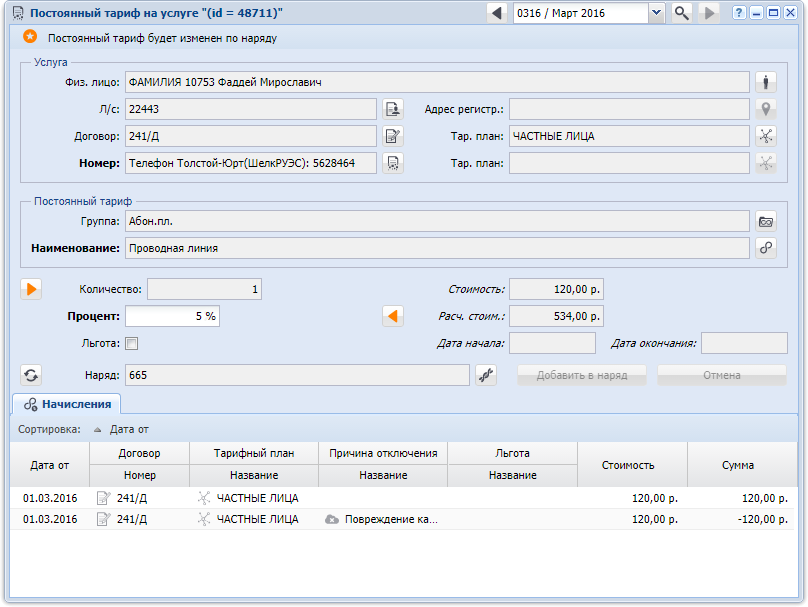808x607 pixels.
Task: Click the Наряд field with 665
Action: 297,375
